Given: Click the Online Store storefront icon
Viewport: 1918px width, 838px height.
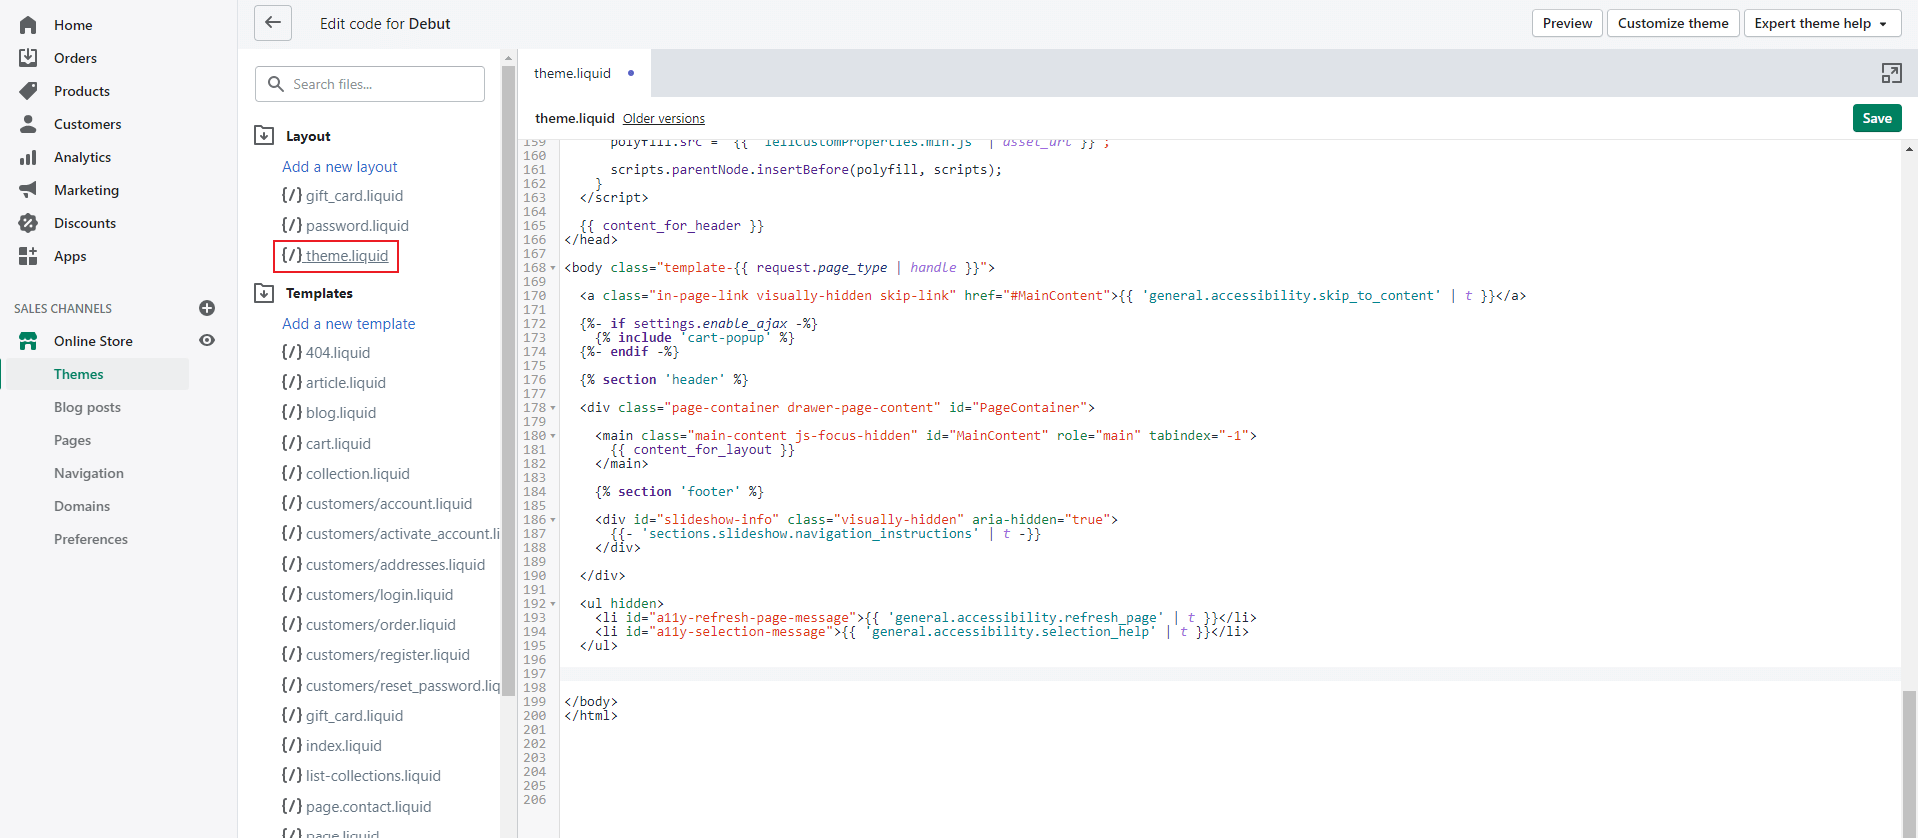Looking at the screenshot, I should [28, 341].
